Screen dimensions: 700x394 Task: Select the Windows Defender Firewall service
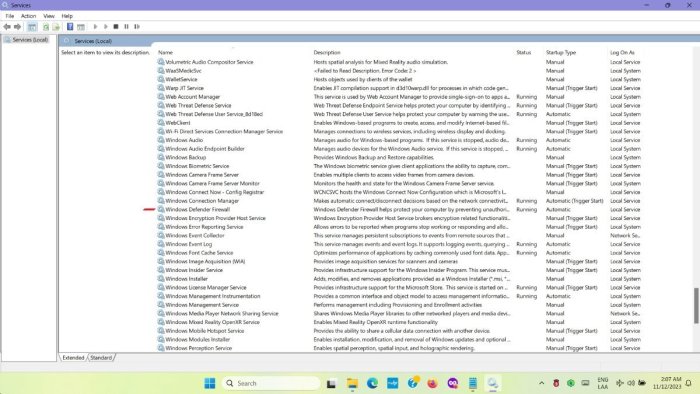pos(197,209)
